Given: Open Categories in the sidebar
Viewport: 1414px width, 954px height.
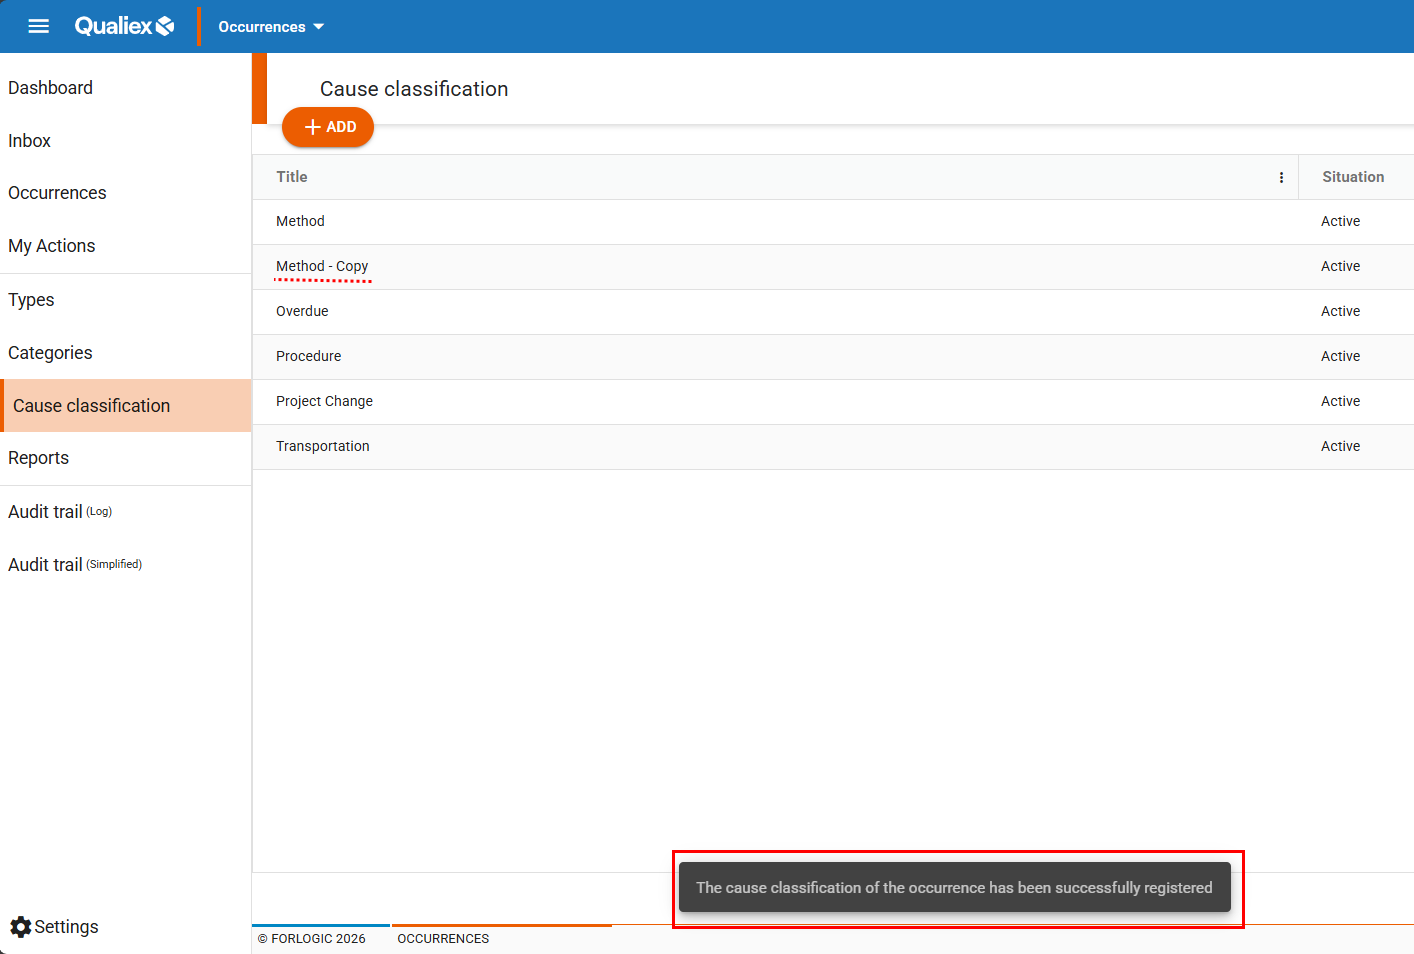Looking at the screenshot, I should tap(50, 353).
